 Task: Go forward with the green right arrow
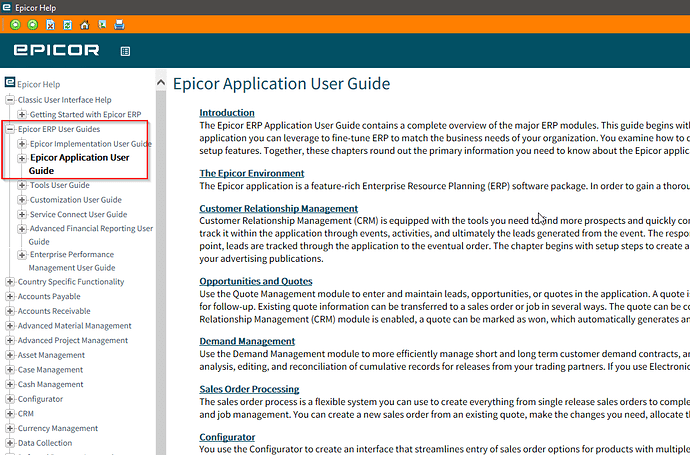coord(33,25)
